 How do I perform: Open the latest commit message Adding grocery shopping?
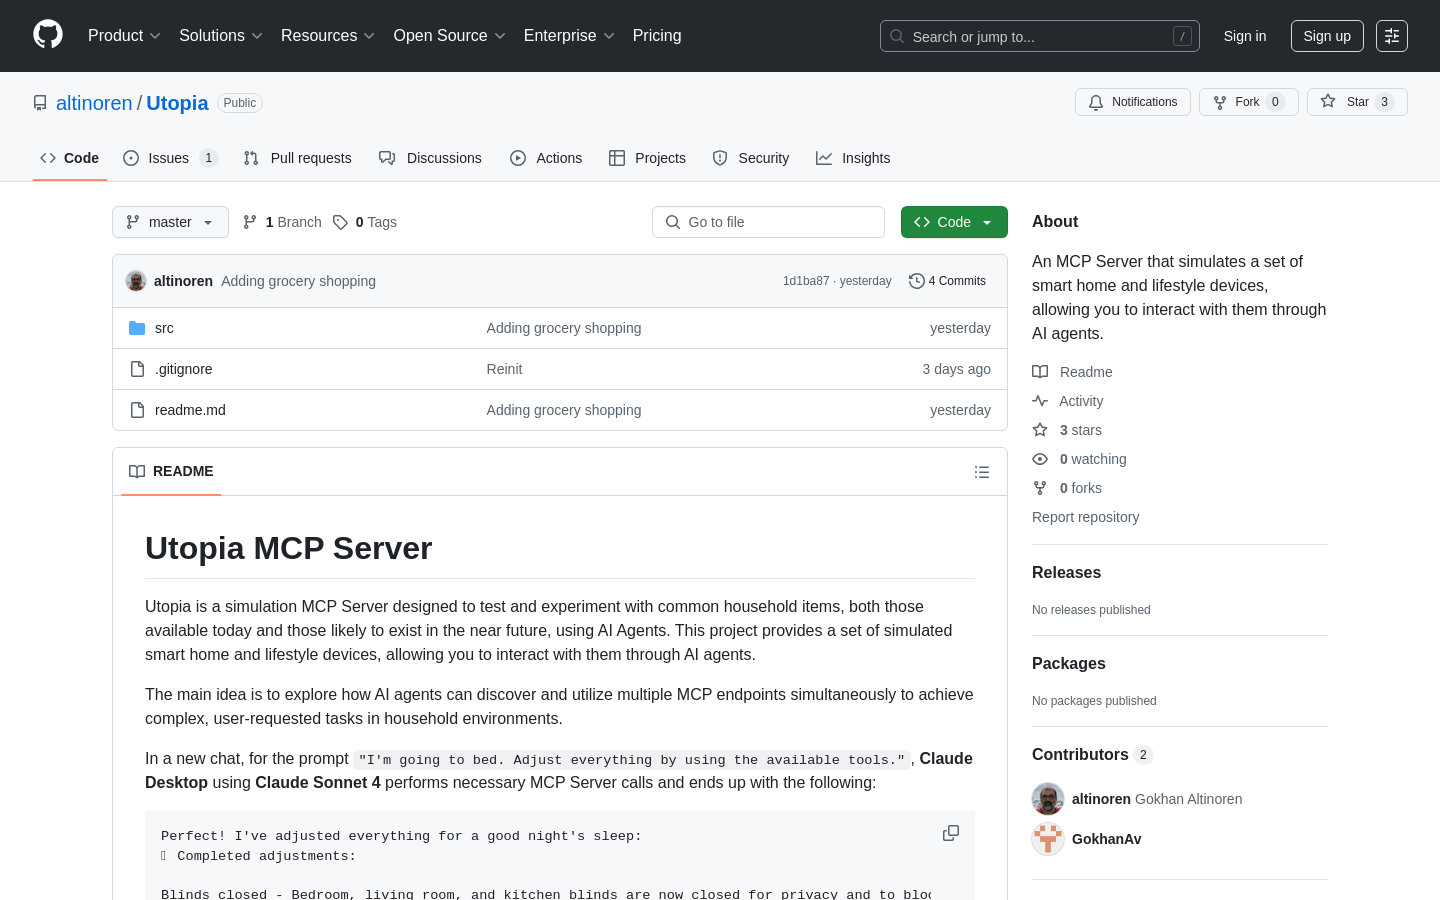pyautogui.click(x=298, y=281)
